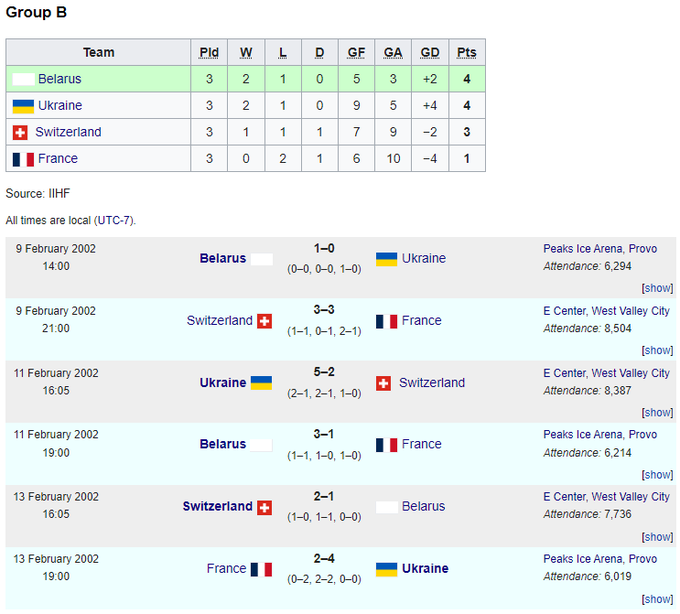Click France flag in France–Ukraine 2–4 match

(x=261, y=569)
